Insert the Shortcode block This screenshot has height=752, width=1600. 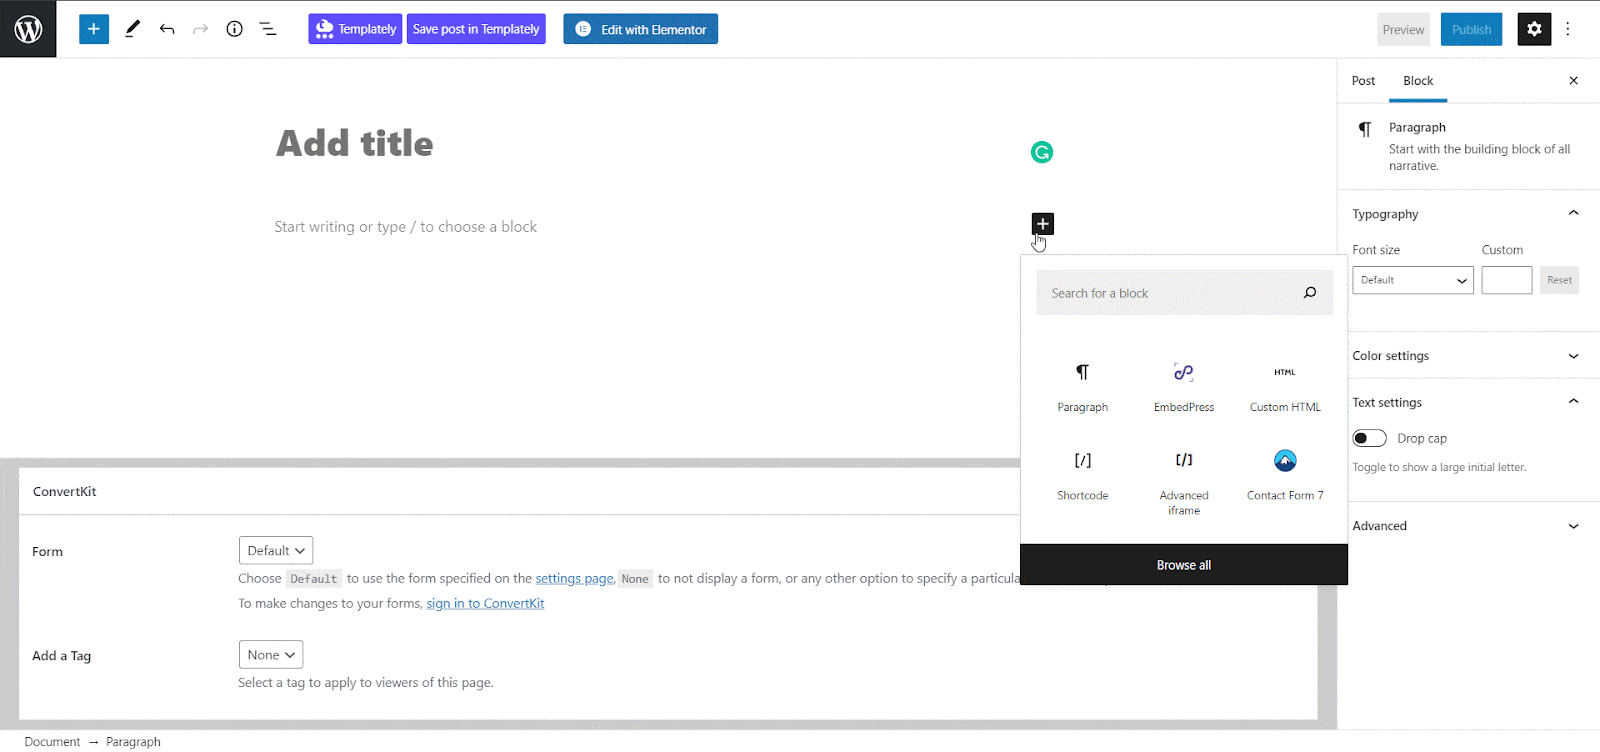(1082, 475)
